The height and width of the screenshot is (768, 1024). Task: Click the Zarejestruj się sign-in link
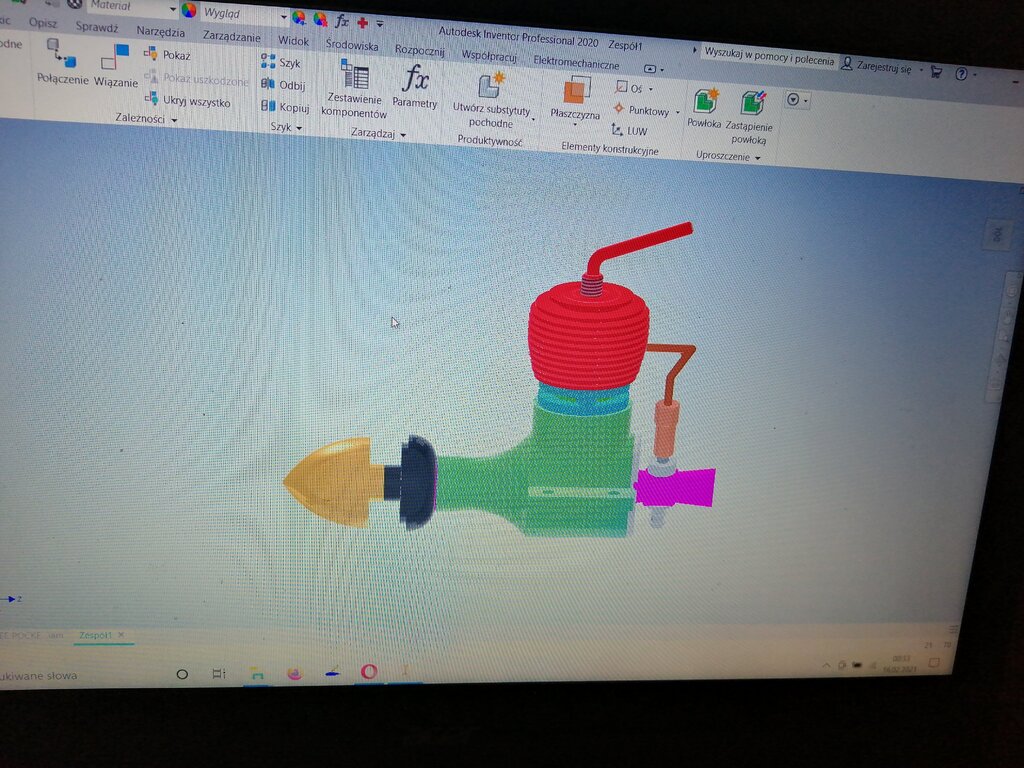click(x=877, y=67)
